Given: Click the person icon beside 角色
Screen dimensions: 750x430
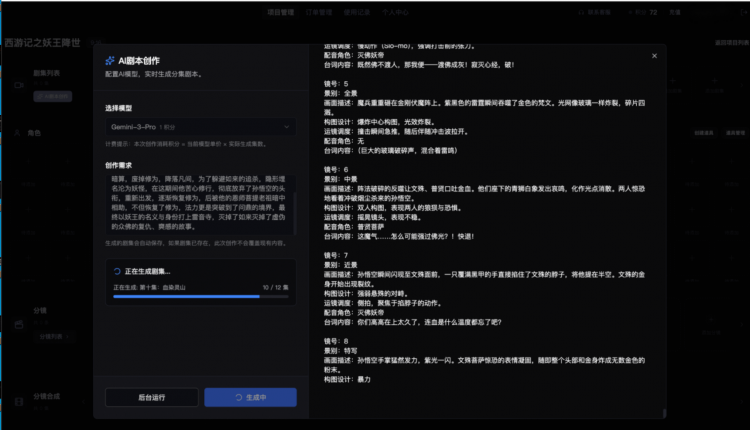Looking at the screenshot, I should click(x=17, y=133).
